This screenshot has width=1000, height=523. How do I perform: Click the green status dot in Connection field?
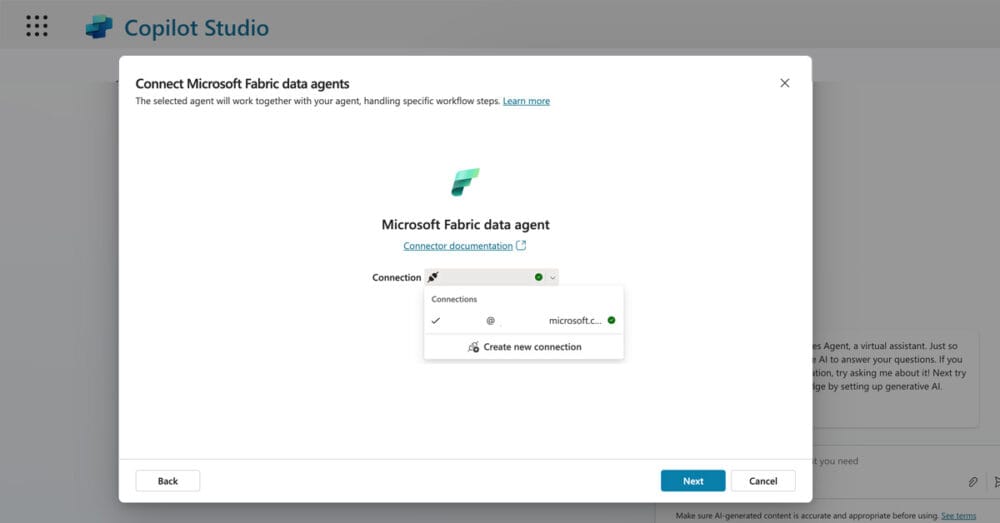click(539, 277)
